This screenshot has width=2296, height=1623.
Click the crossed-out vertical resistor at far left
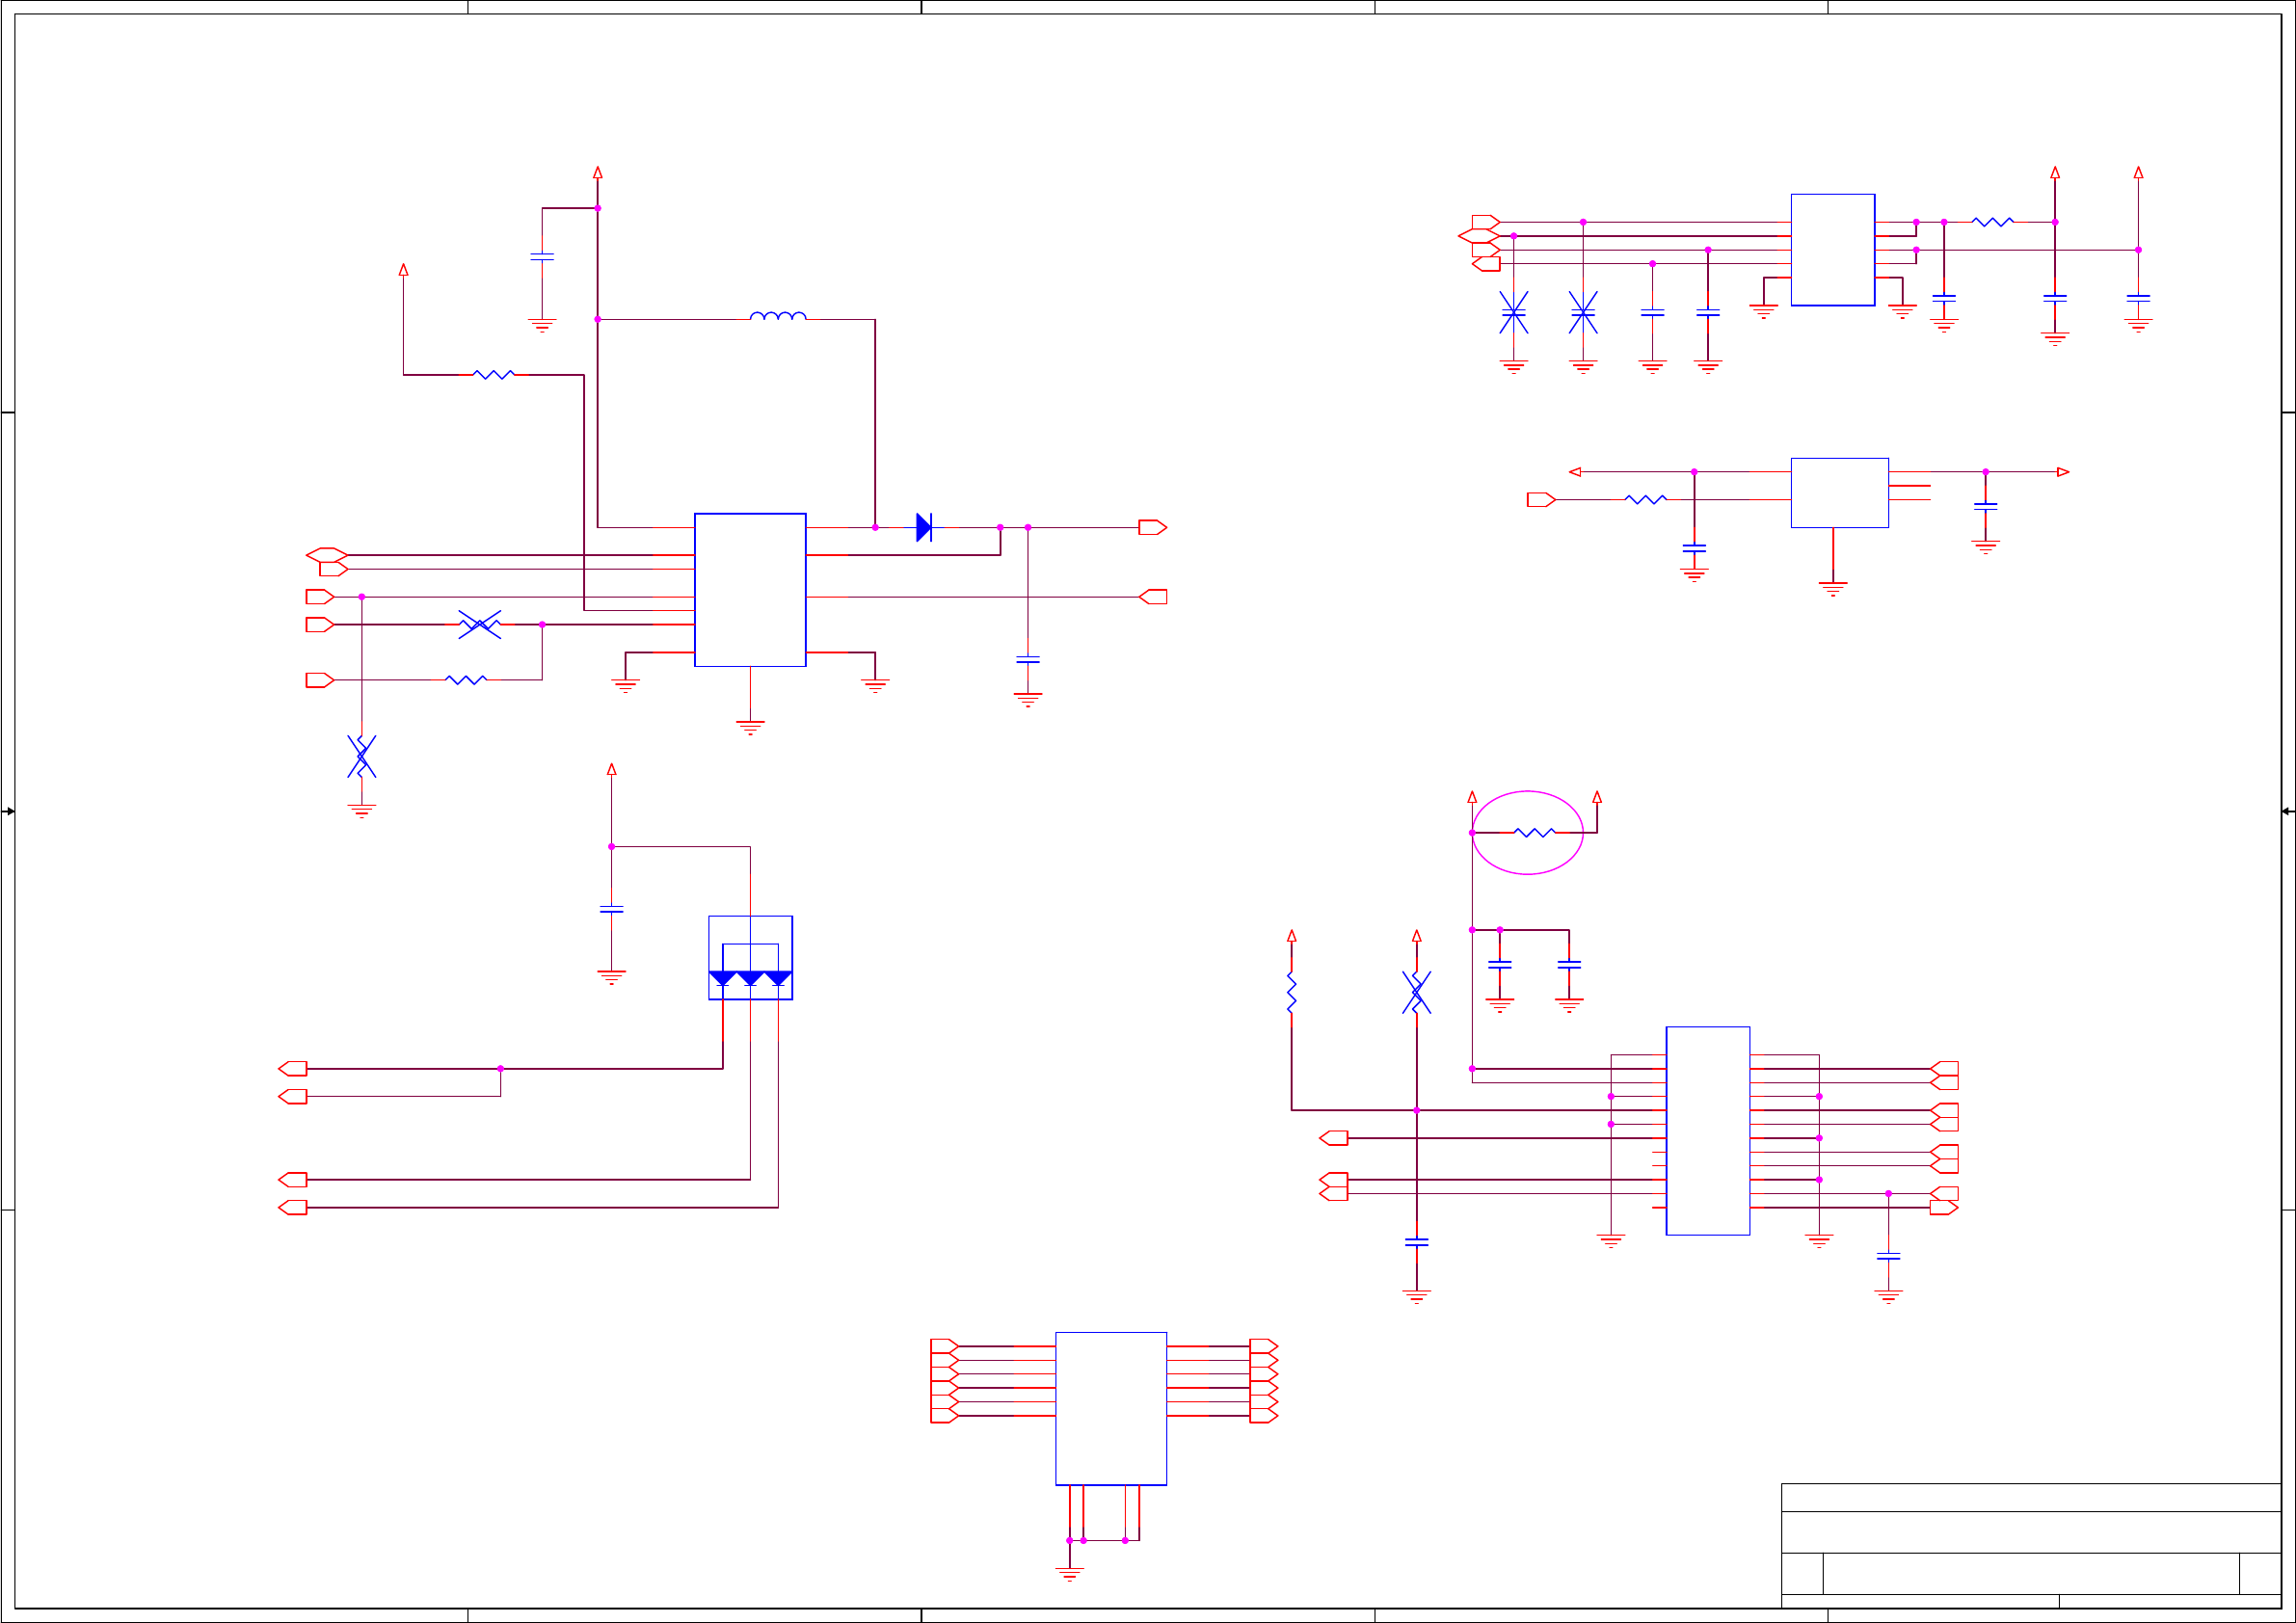coord(361,756)
